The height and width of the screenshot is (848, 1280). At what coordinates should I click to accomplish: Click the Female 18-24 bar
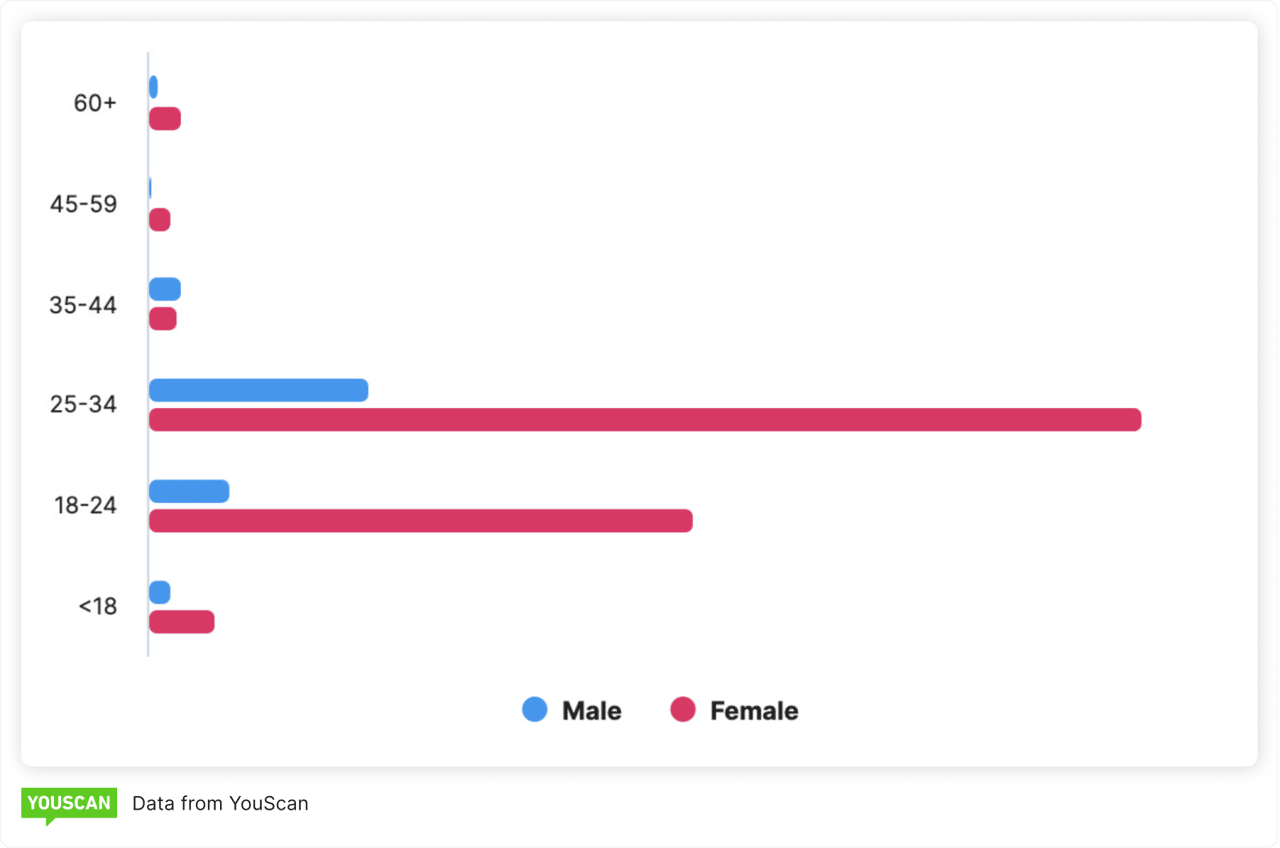[420, 521]
